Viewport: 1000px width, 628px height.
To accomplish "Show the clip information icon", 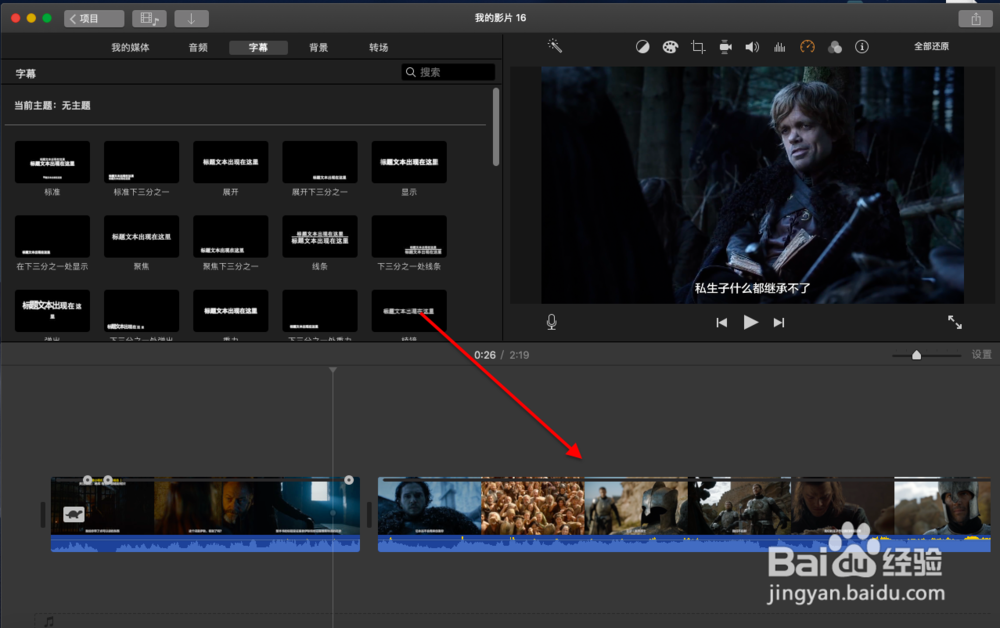I will pos(862,47).
